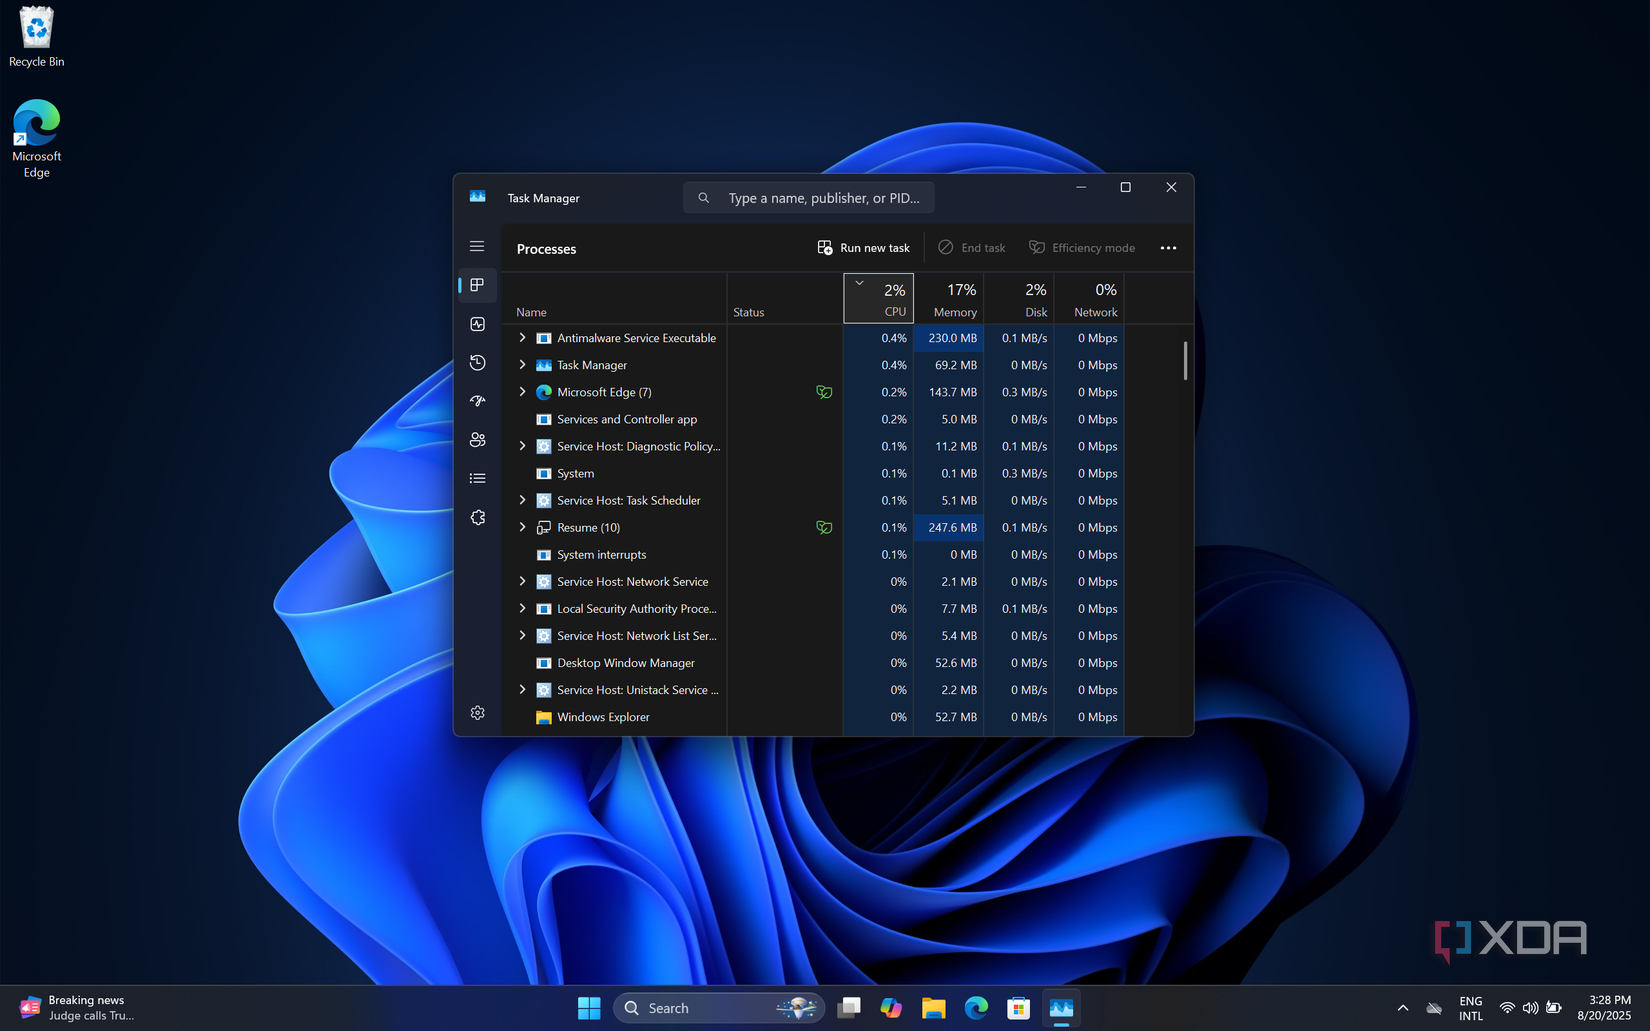Open the Users page icon
1650x1031 pixels.
pos(477,440)
